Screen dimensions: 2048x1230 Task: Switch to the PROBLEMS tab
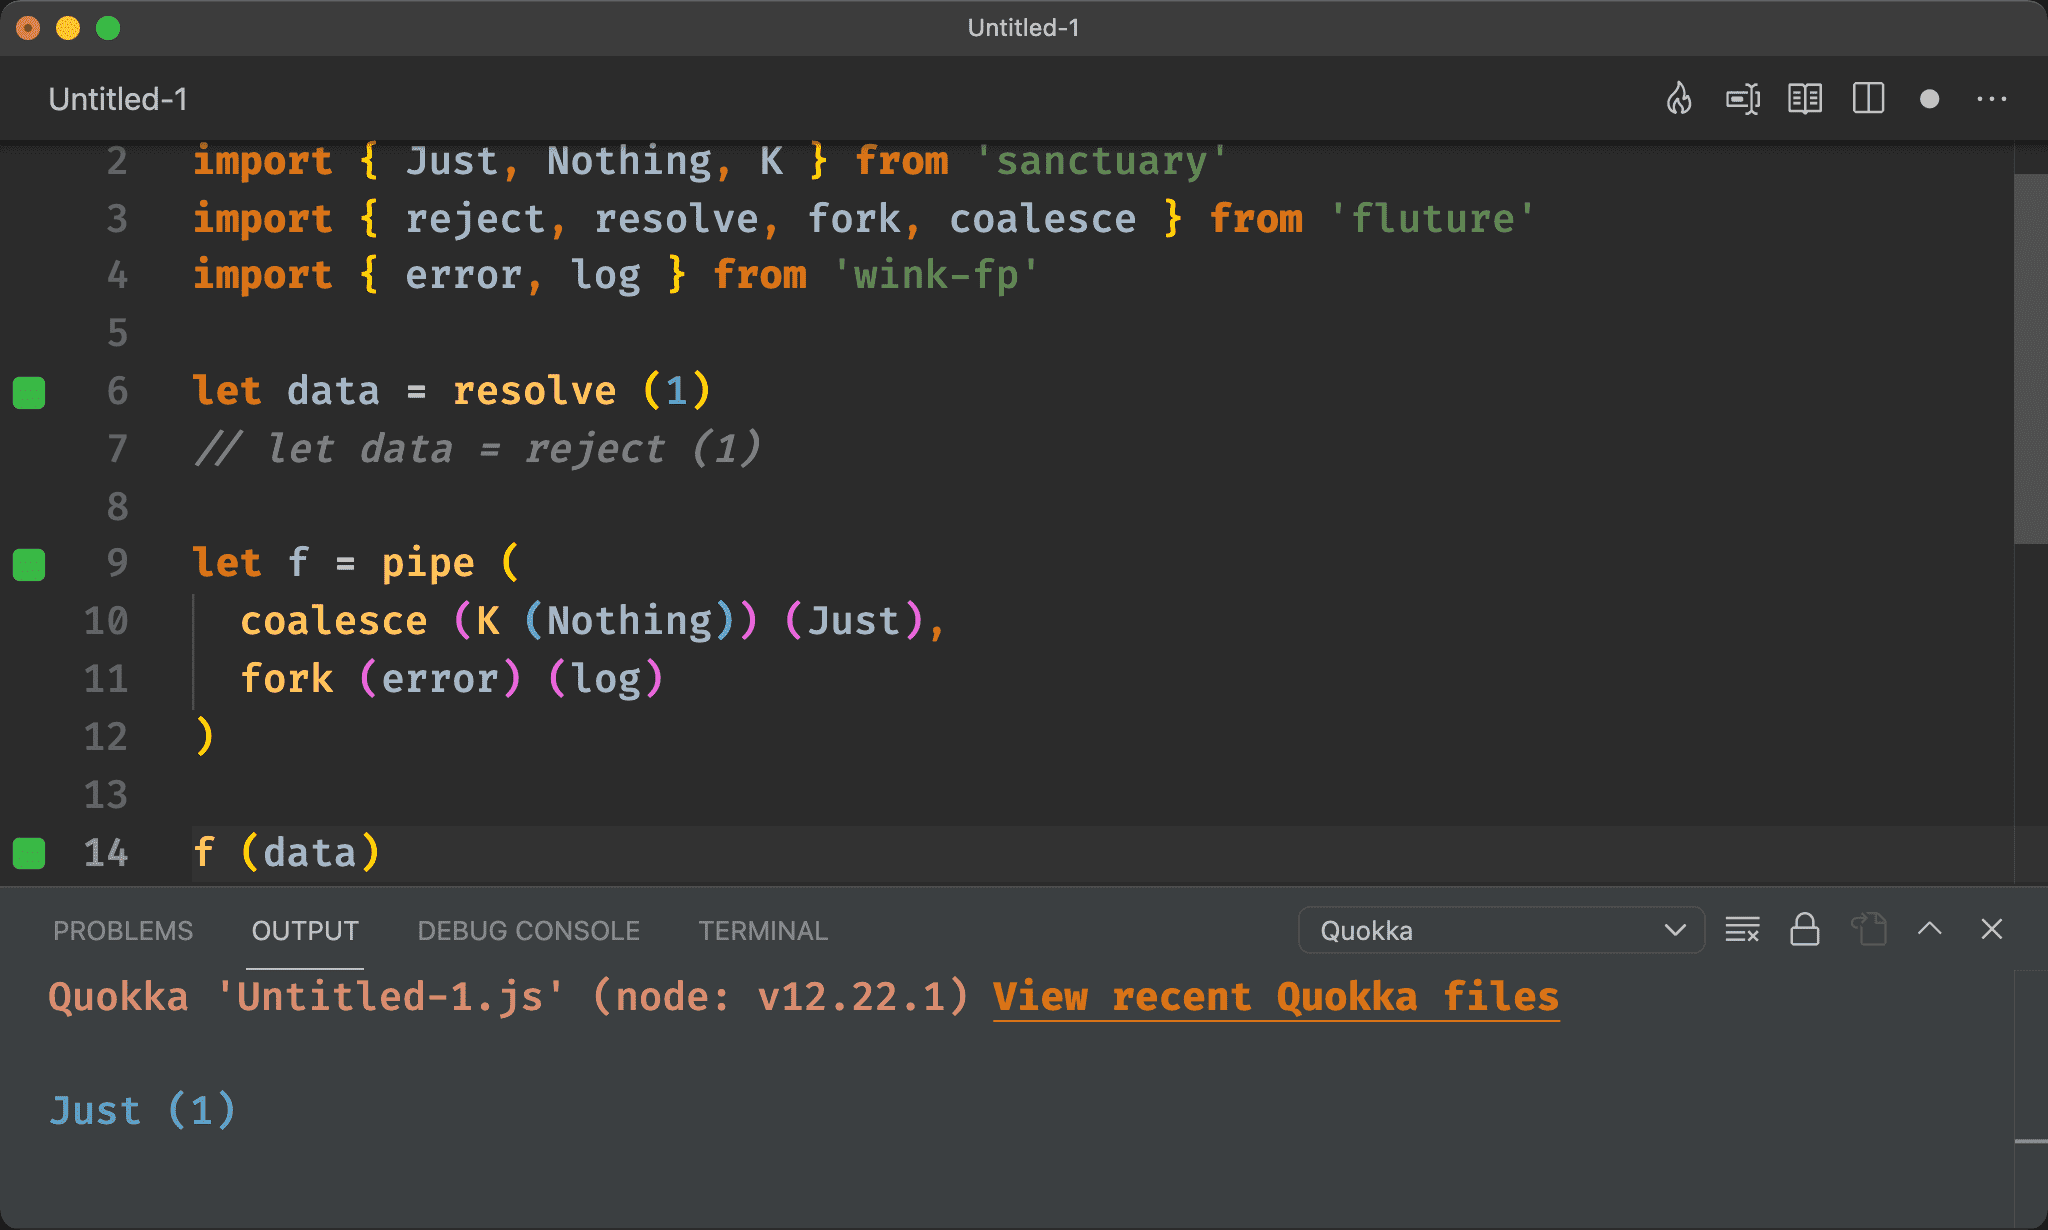pos(123,931)
